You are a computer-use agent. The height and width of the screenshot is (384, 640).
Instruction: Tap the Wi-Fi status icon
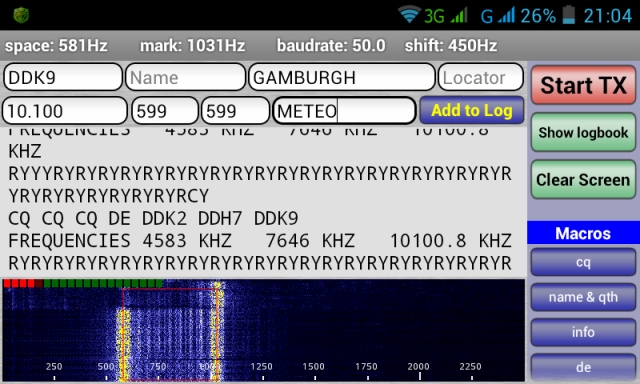click(x=409, y=15)
